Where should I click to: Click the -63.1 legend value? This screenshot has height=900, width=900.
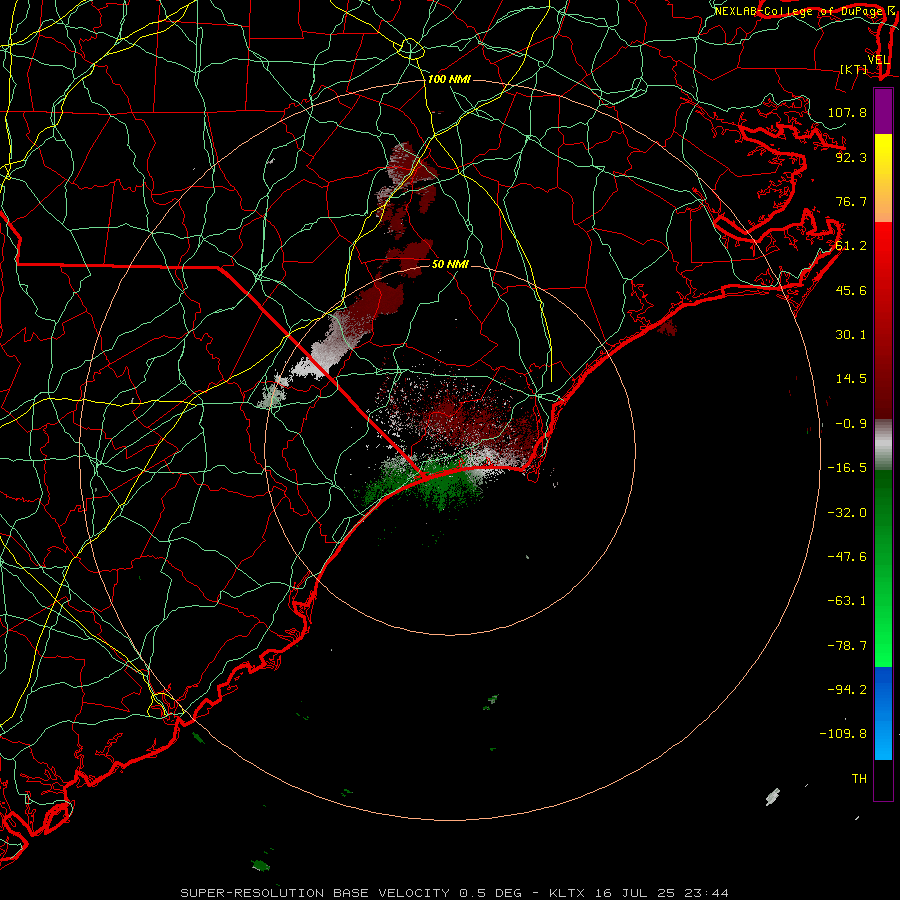[847, 601]
